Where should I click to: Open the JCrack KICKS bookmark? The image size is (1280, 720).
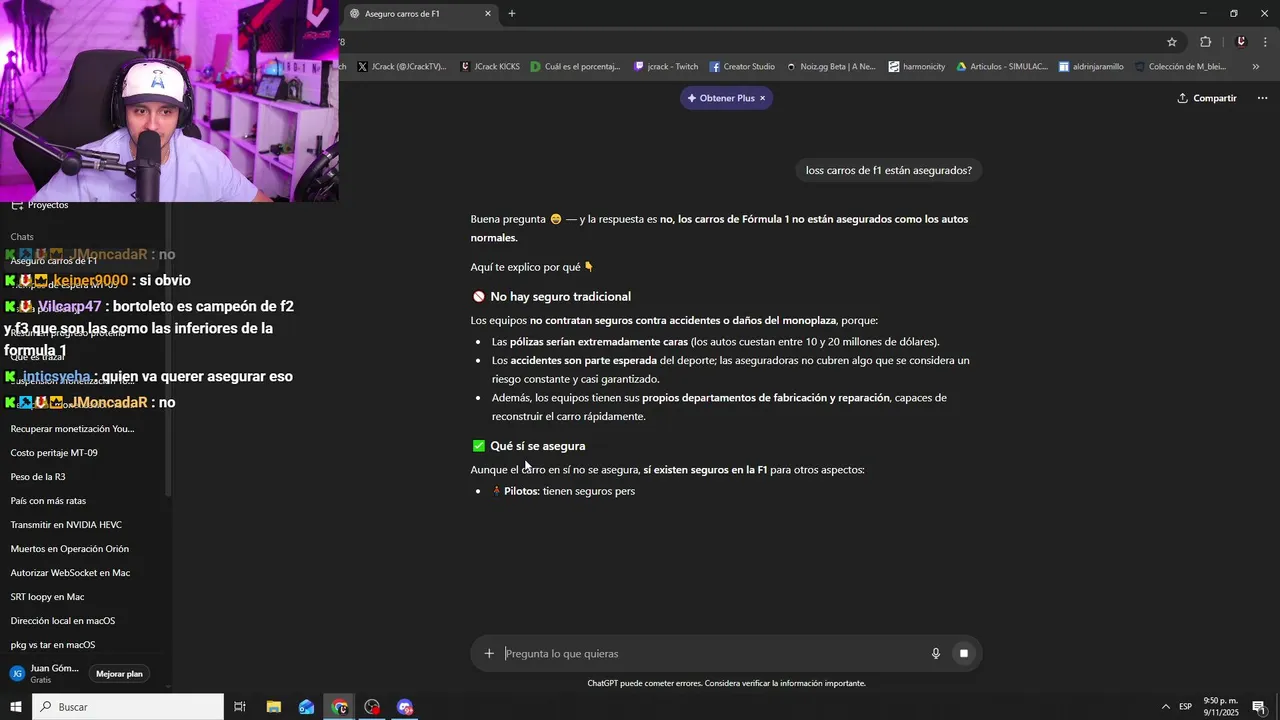490,67
